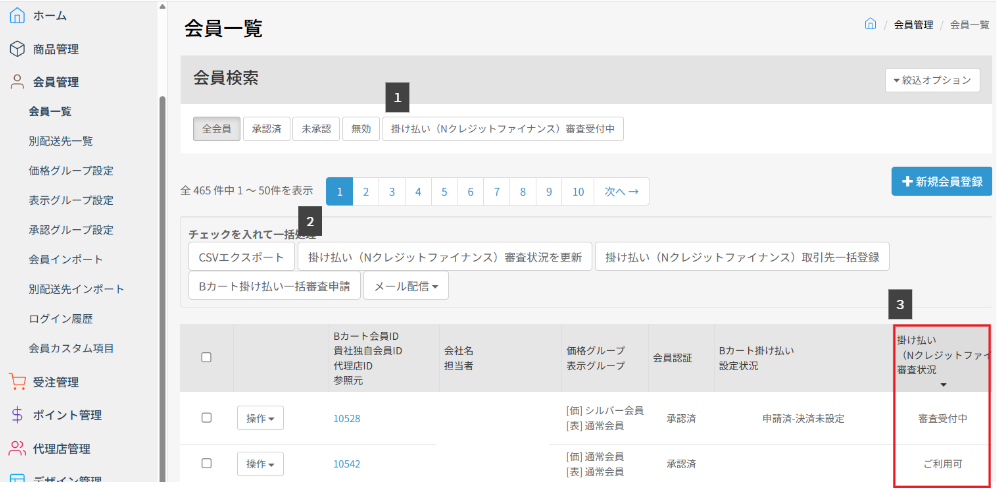
Task: Go to page 3 of member list
Action: click(x=392, y=192)
